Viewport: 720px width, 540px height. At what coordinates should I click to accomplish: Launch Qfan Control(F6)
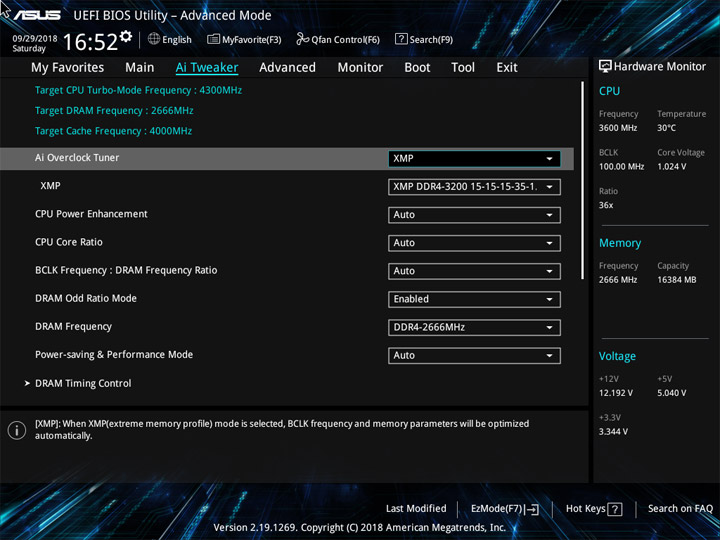(x=338, y=39)
